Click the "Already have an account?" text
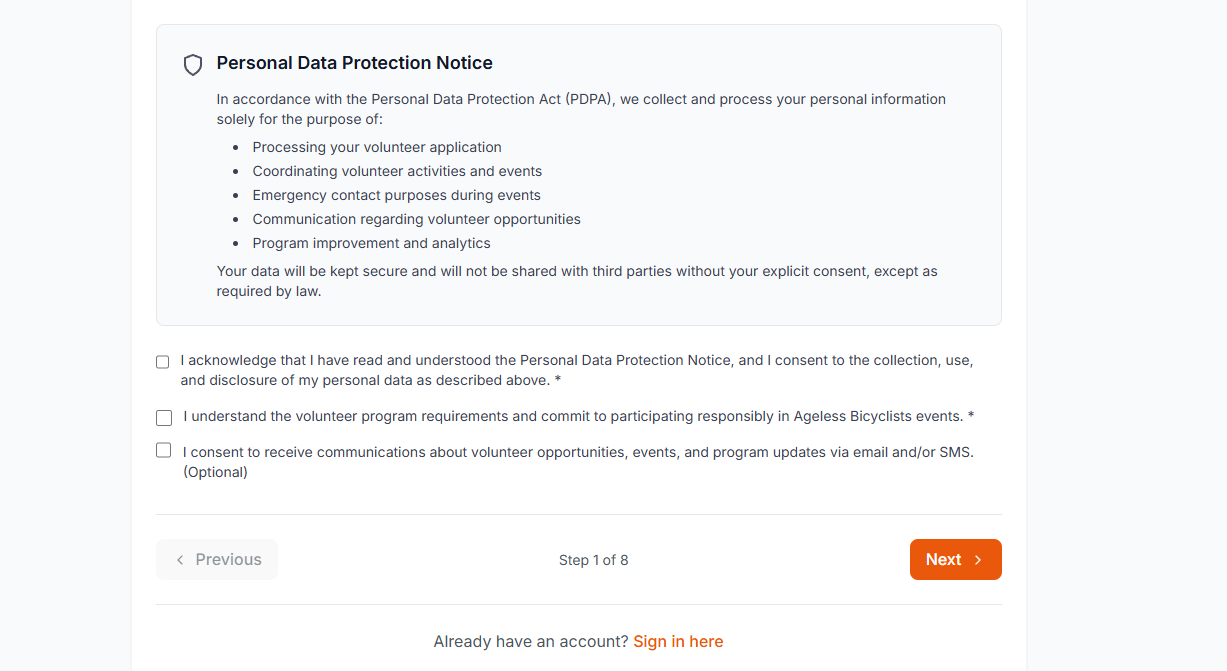Screen dimensions: 1227x671 pos(530,642)
